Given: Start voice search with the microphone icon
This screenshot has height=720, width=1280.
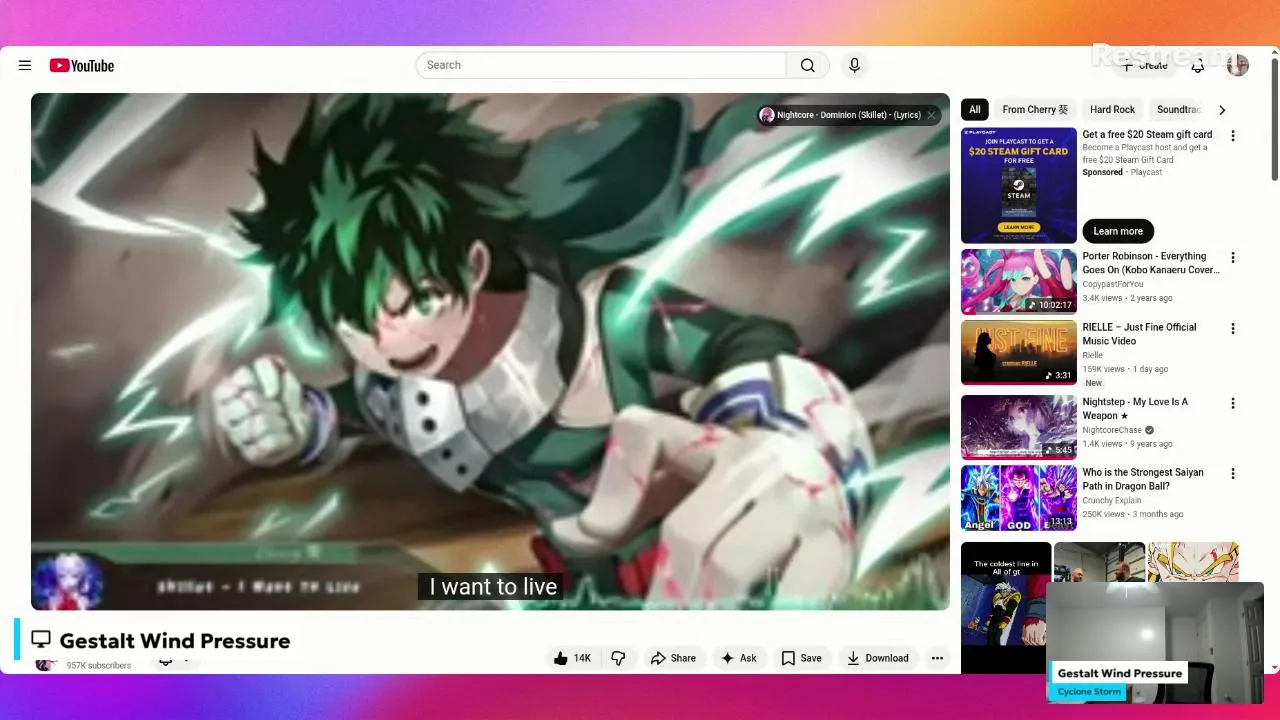Looking at the screenshot, I should pos(854,65).
